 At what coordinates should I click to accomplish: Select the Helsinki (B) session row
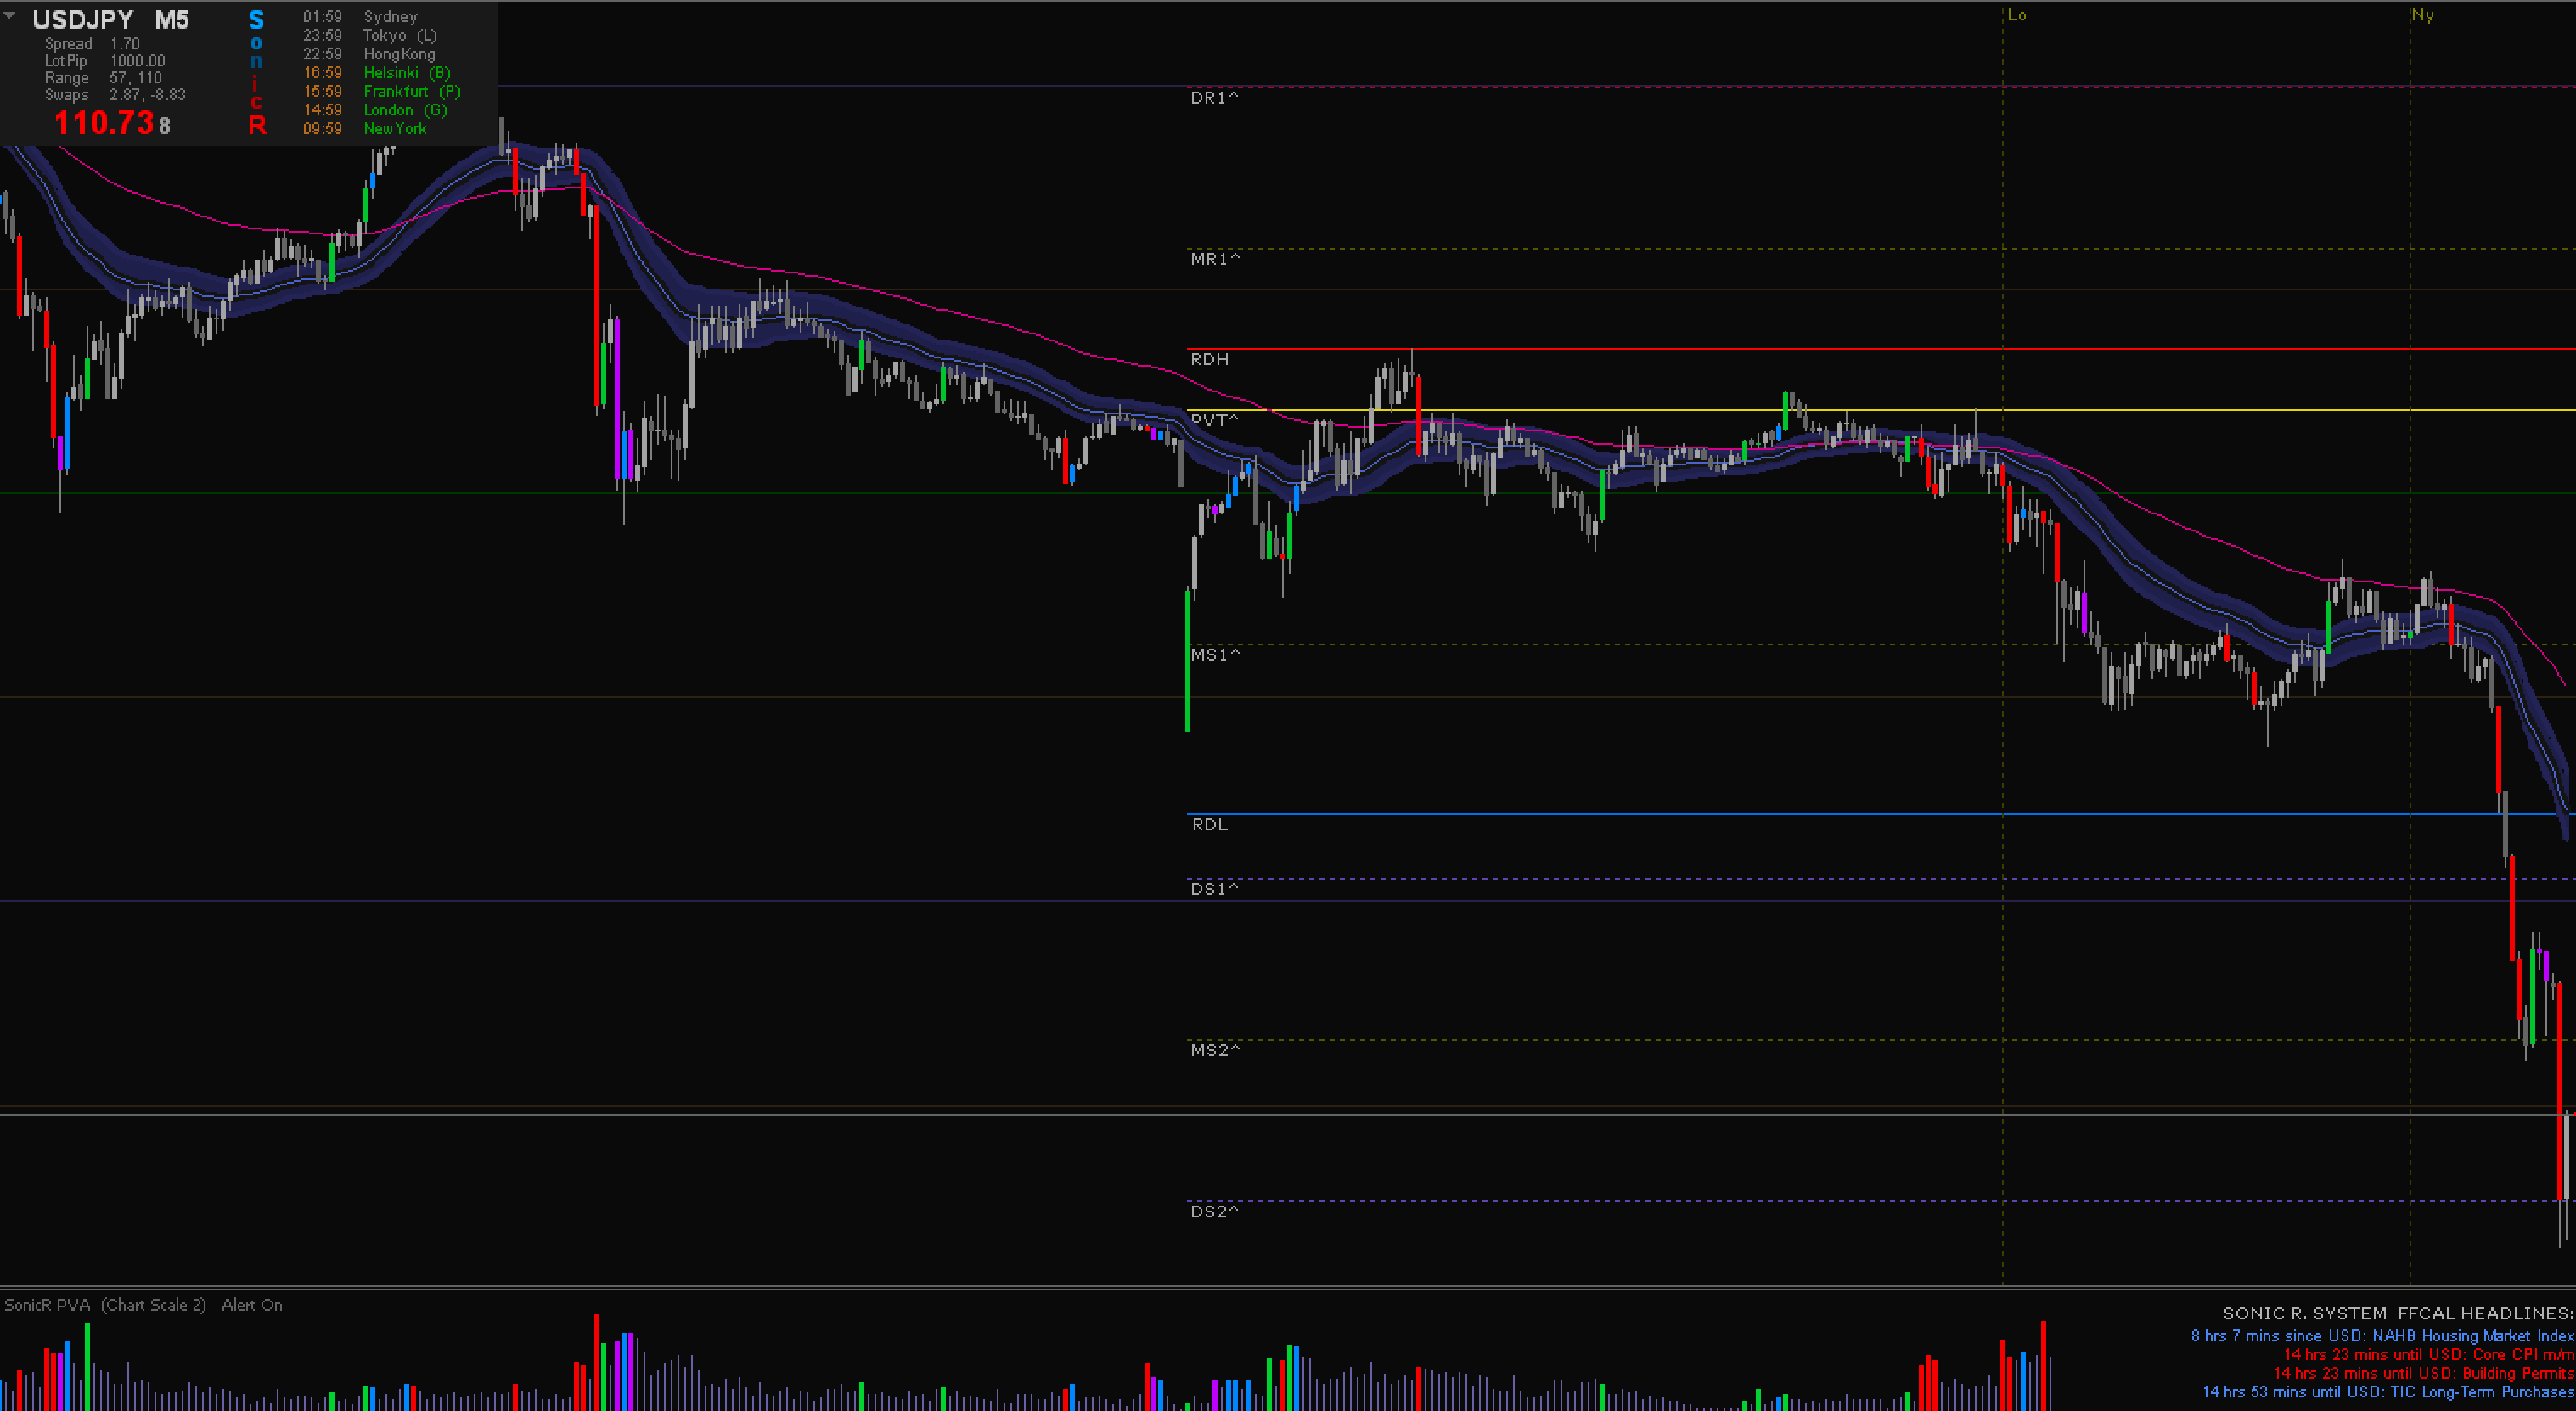[377, 73]
